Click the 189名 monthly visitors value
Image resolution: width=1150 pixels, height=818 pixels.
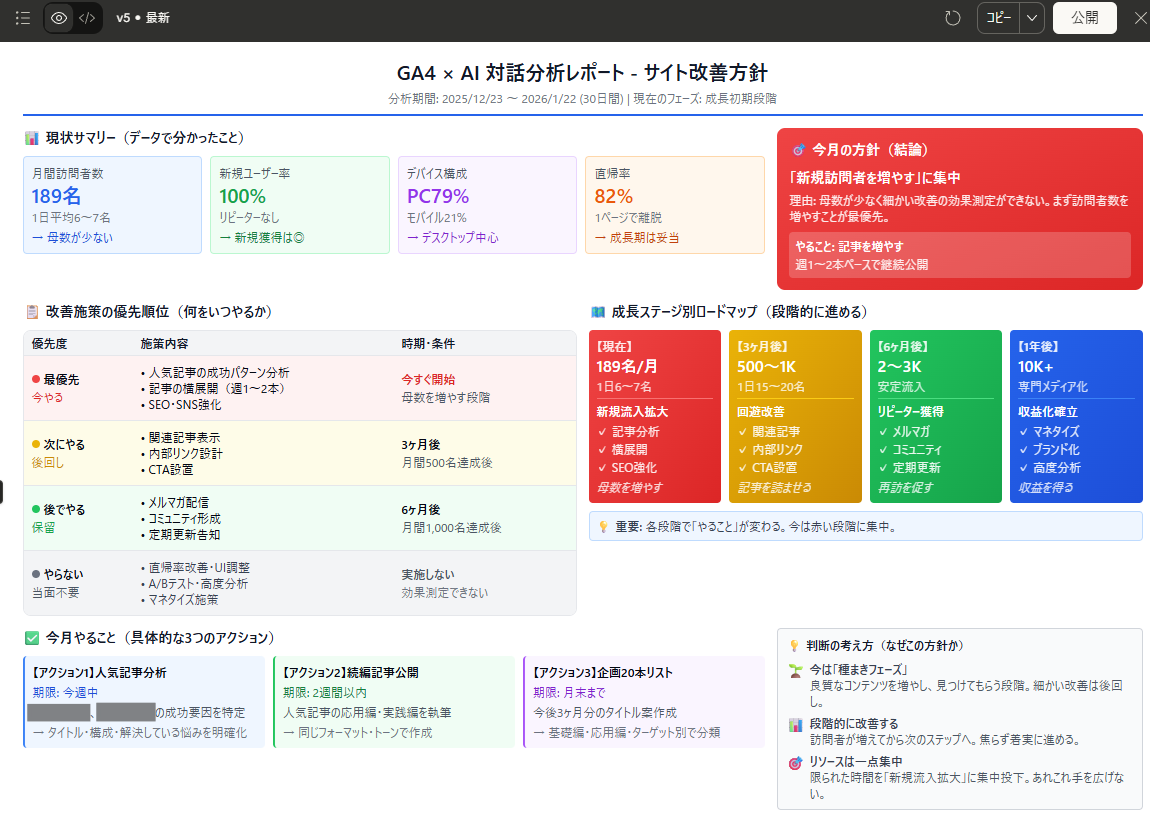(56, 196)
